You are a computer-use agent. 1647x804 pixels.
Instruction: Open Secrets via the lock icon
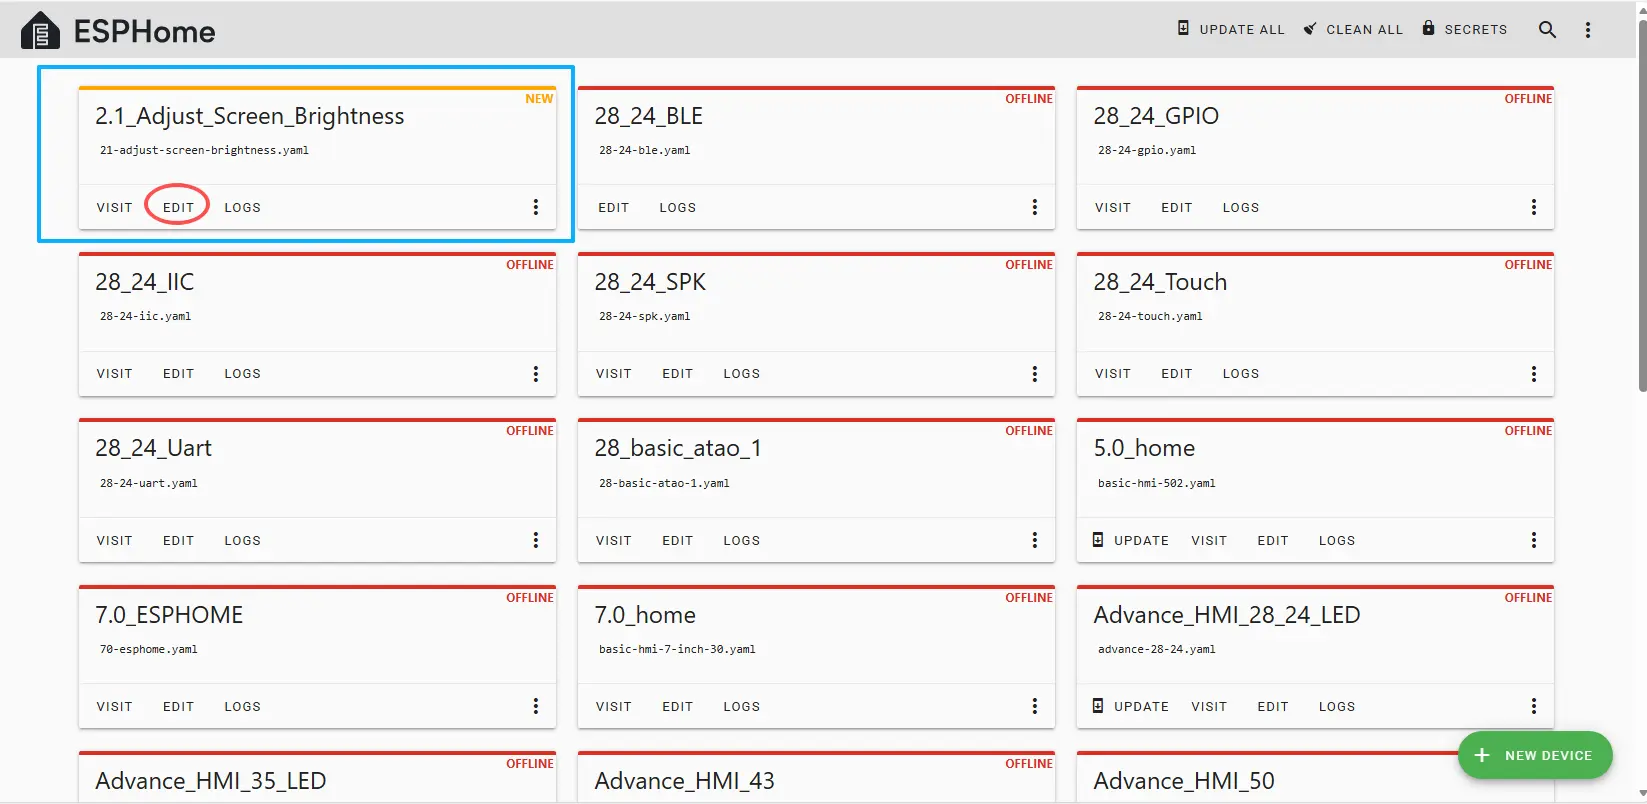click(1428, 29)
